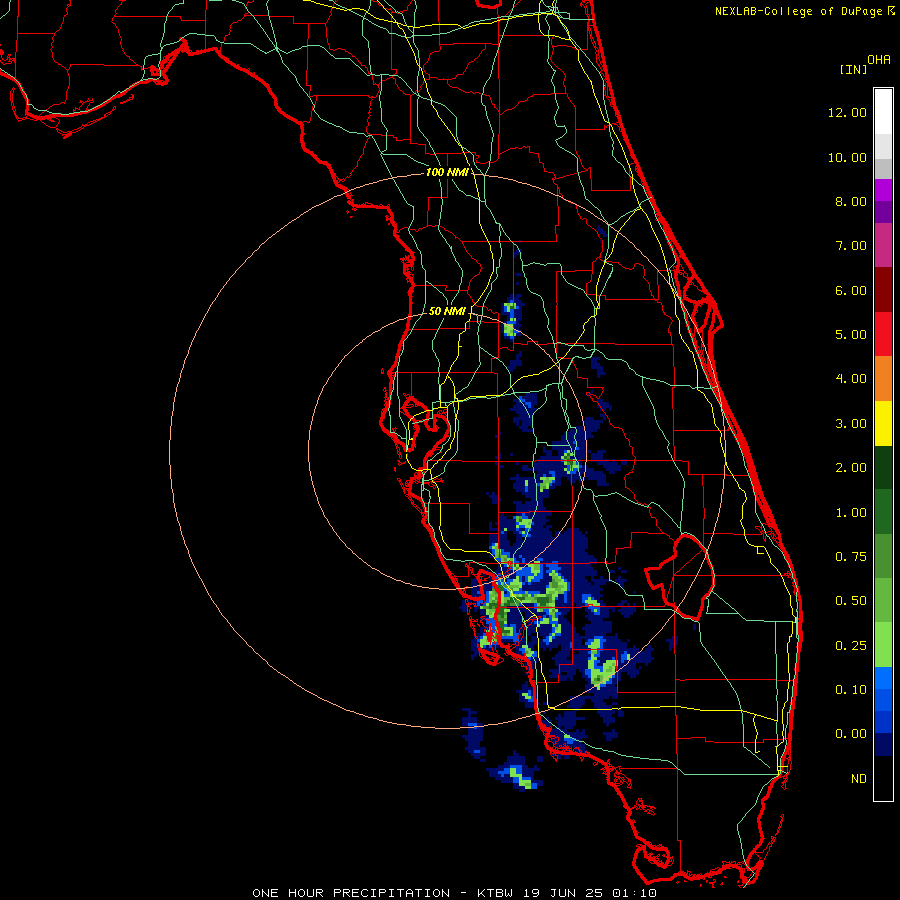900x900 pixels.
Task: Click the 3.00 inch legend label
Action: click(850, 424)
